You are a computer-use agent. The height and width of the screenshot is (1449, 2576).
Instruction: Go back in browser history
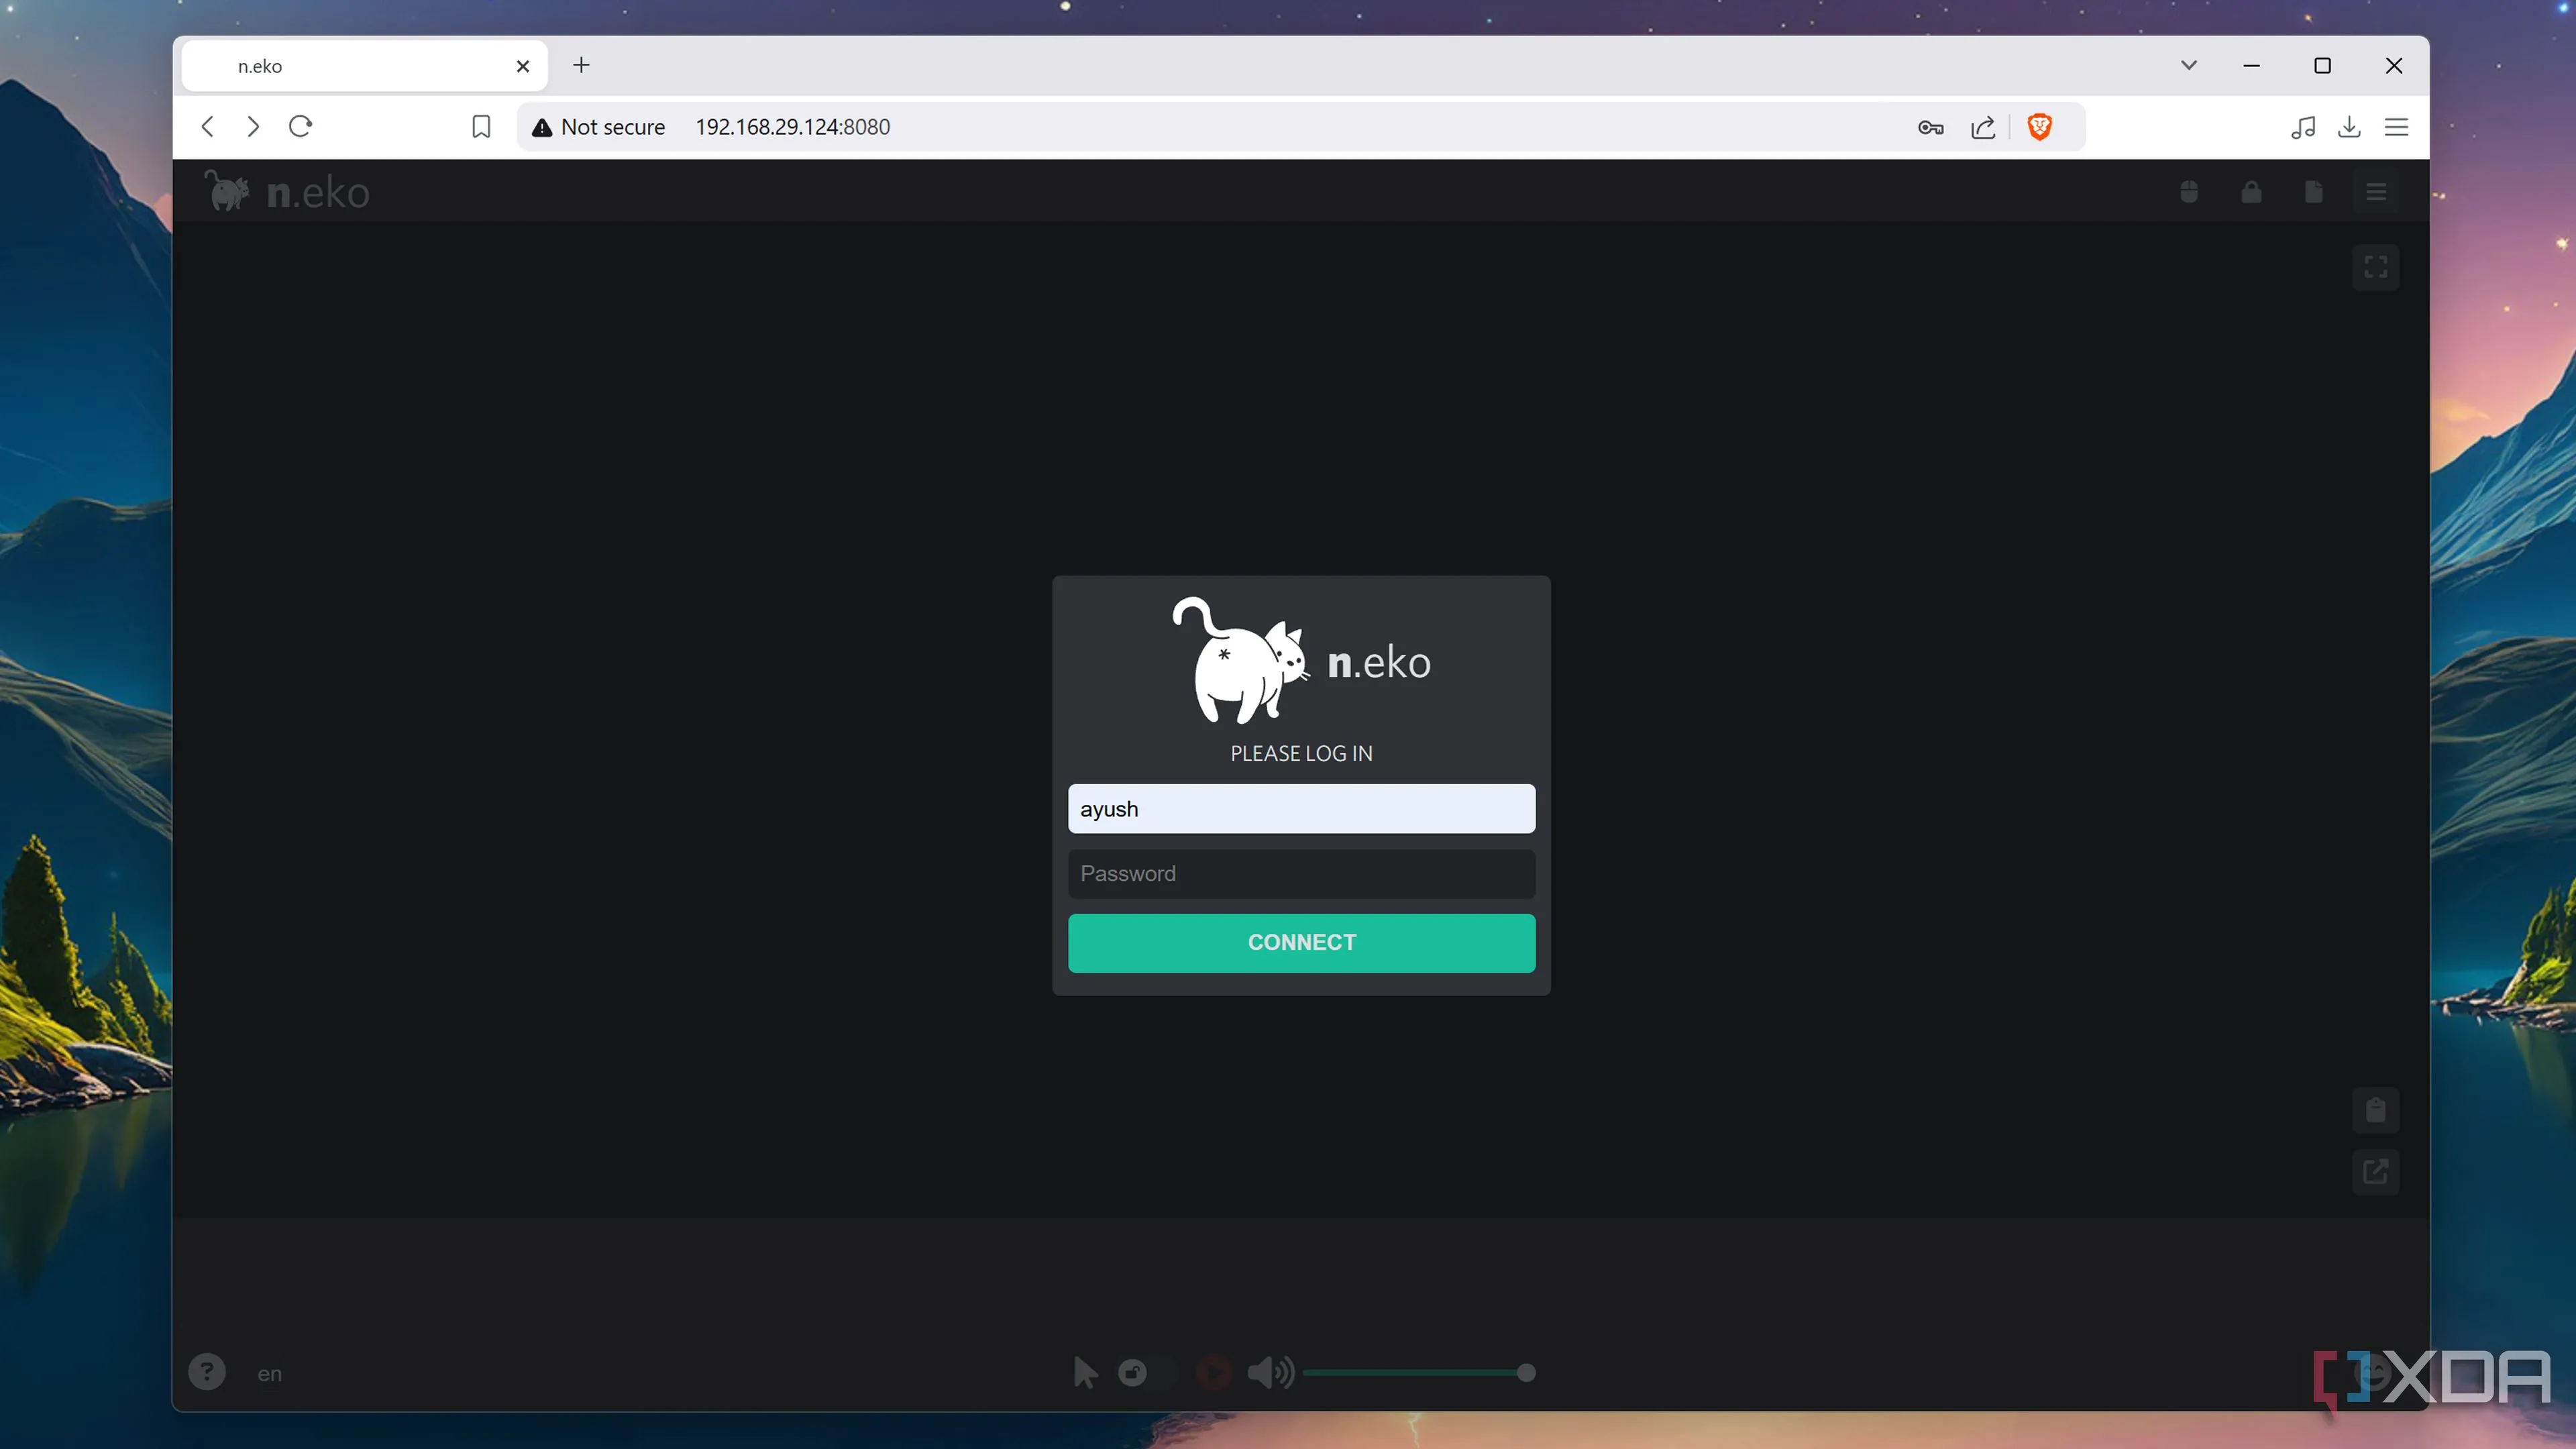(x=208, y=127)
